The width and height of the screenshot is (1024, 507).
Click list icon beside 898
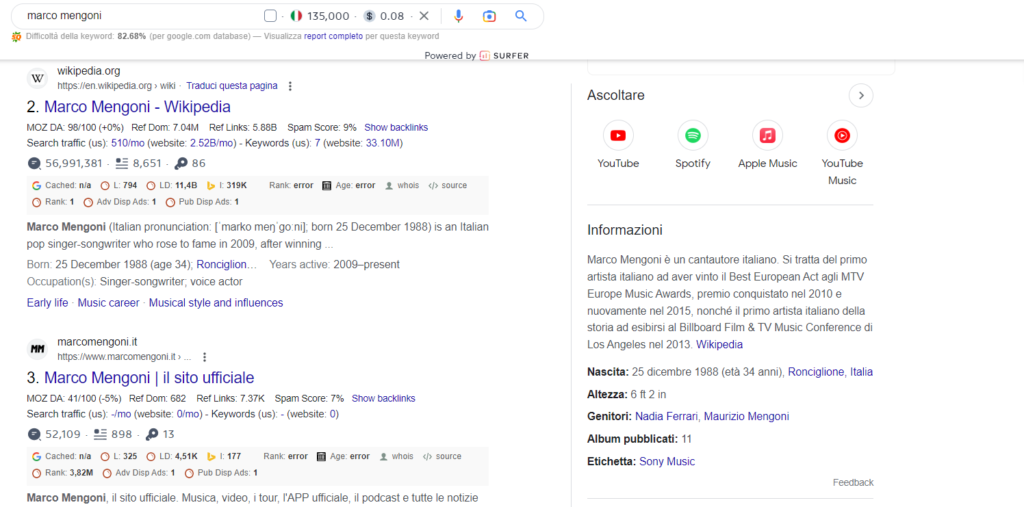point(100,434)
